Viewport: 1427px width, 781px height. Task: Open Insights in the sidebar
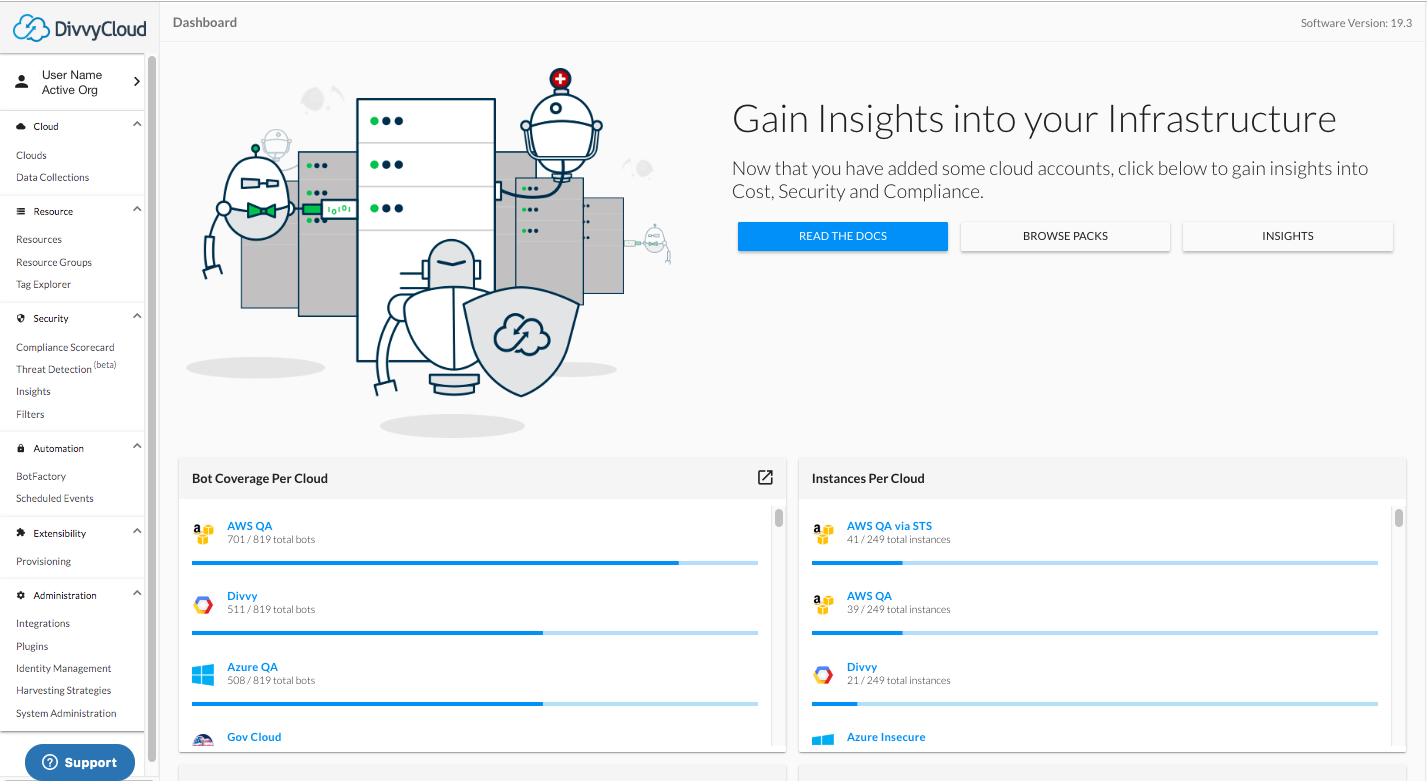pos(33,392)
